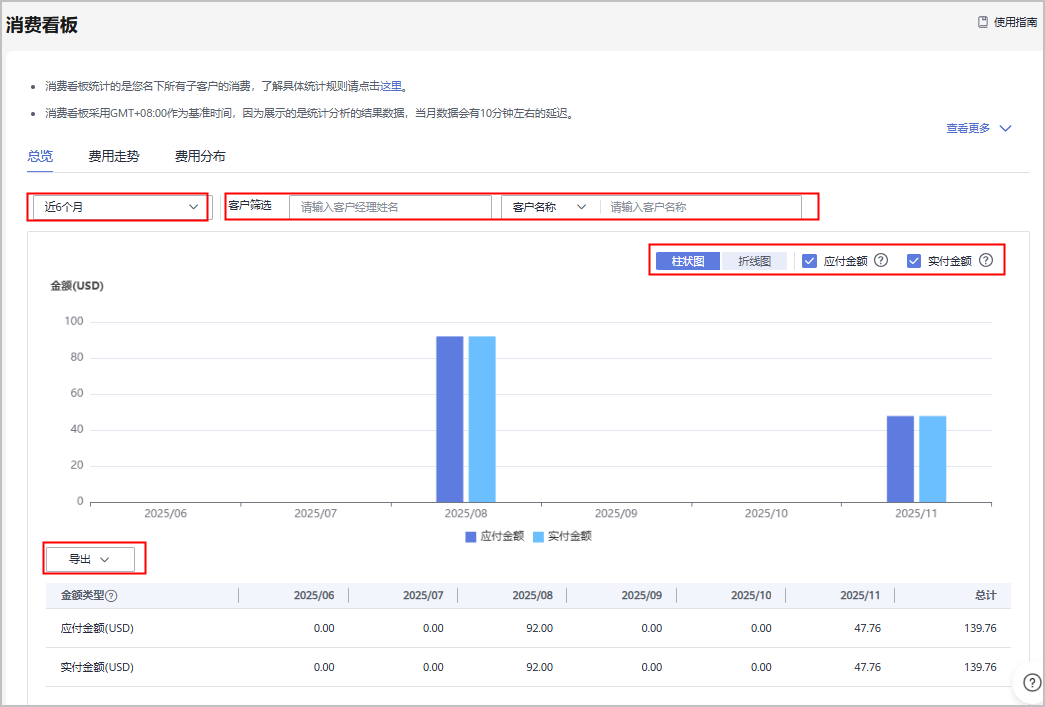Open the 使用指南 usage guide icon
Viewport: 1045px width, 707px height.
[983, 22]
